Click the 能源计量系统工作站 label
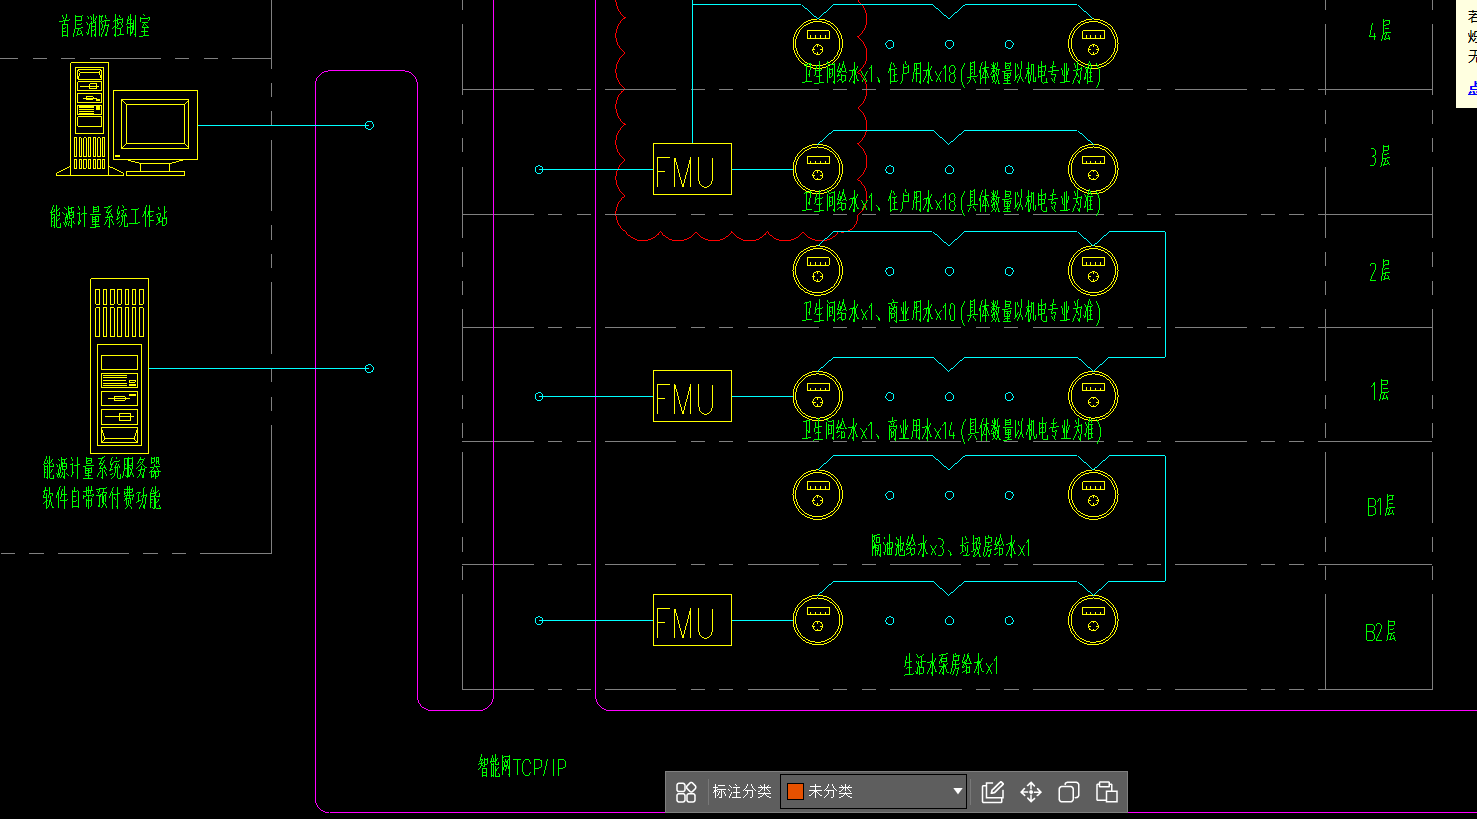Image resolution: width=1477 pixels, height=819 pixels. tap(109, 216)
